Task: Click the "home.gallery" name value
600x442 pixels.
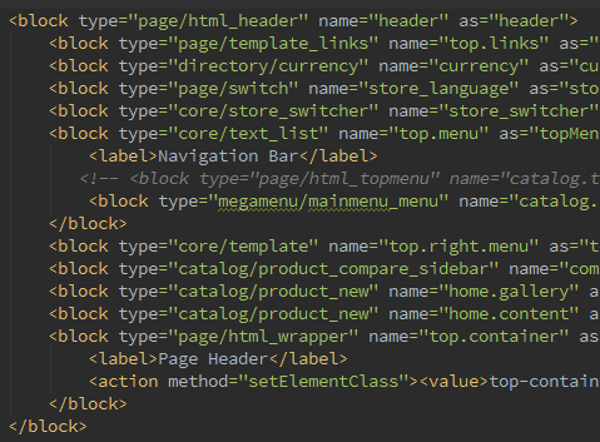Action: [x=509, y=292]
